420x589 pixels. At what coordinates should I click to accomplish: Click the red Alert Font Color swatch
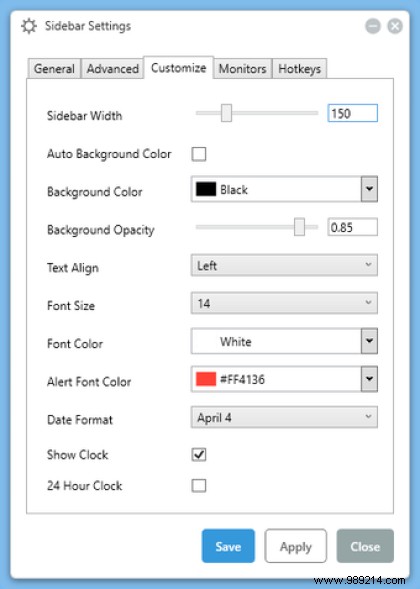click(x=206, y=379)
